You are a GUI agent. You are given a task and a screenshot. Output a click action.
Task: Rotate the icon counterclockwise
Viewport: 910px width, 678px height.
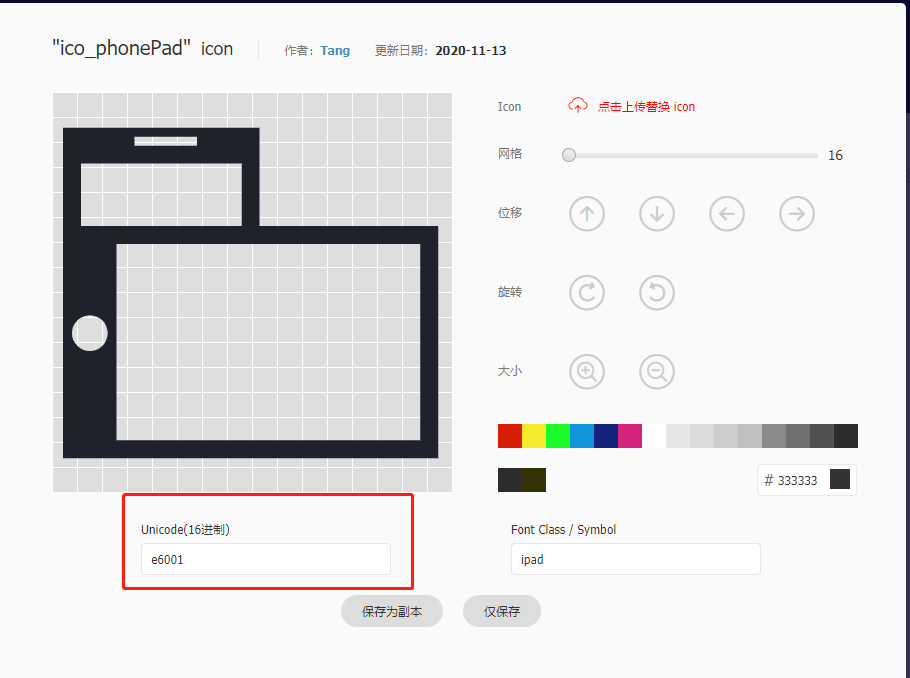pos(657,292)
